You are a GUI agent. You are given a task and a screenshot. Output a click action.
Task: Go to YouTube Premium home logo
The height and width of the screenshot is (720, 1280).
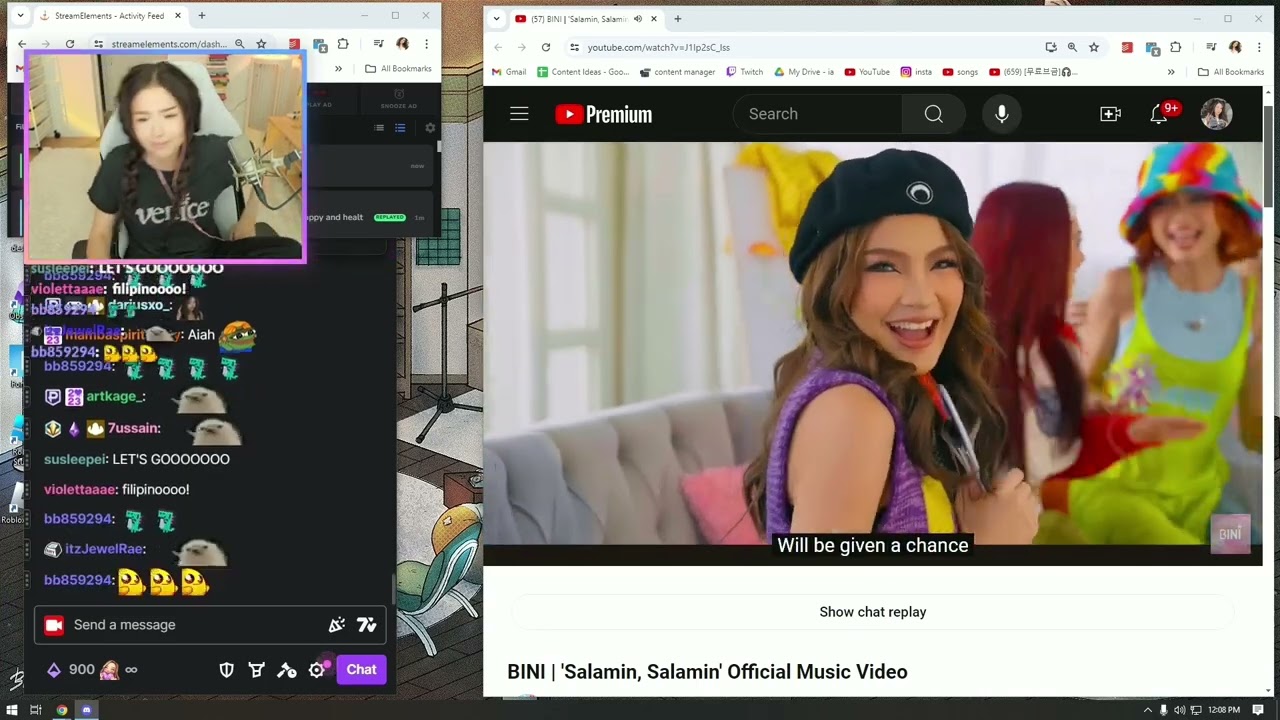[604, 114]
